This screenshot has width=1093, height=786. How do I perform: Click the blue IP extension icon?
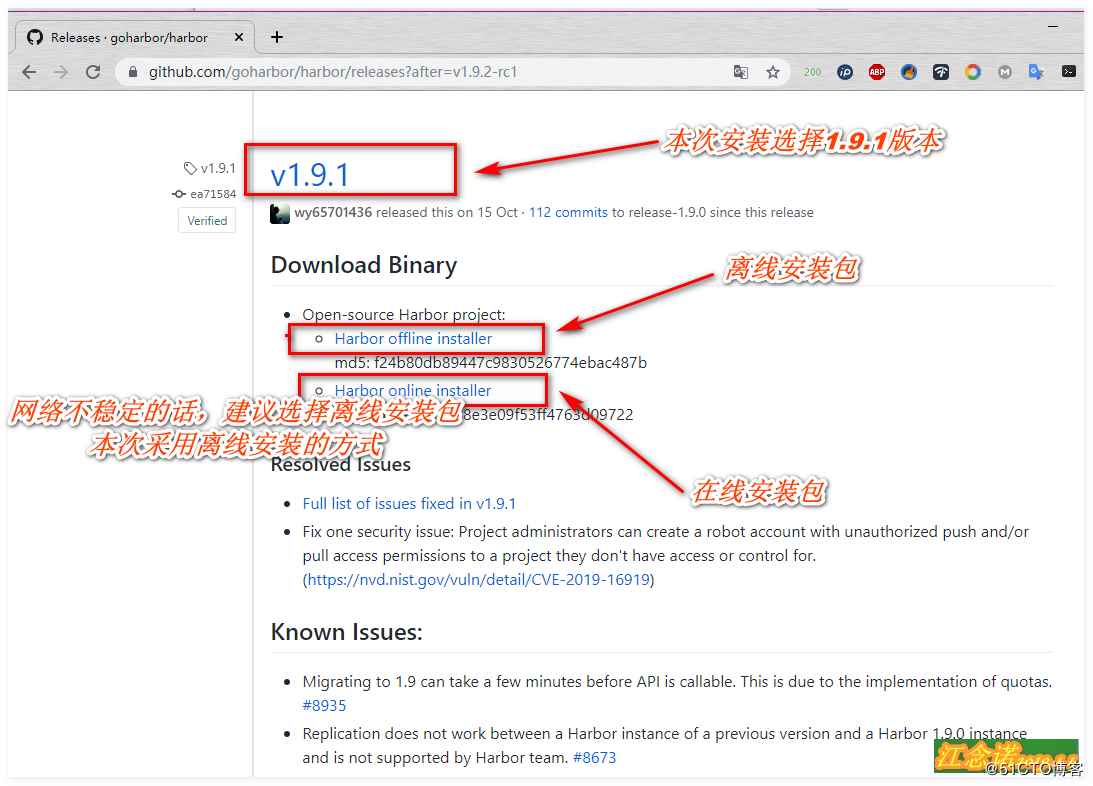tap(845, 71)
